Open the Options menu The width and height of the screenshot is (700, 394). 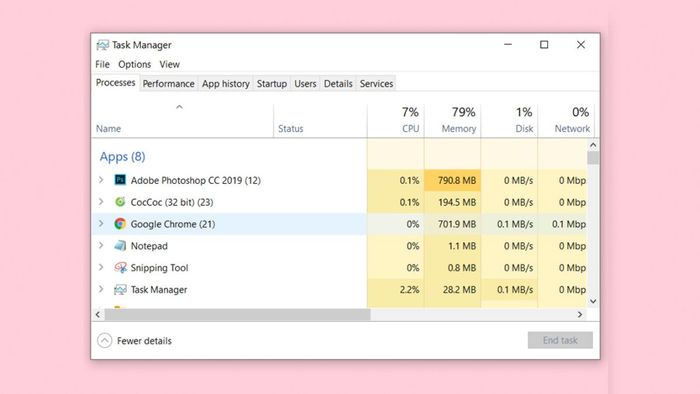pyautogui.click(x=134, y=64)
